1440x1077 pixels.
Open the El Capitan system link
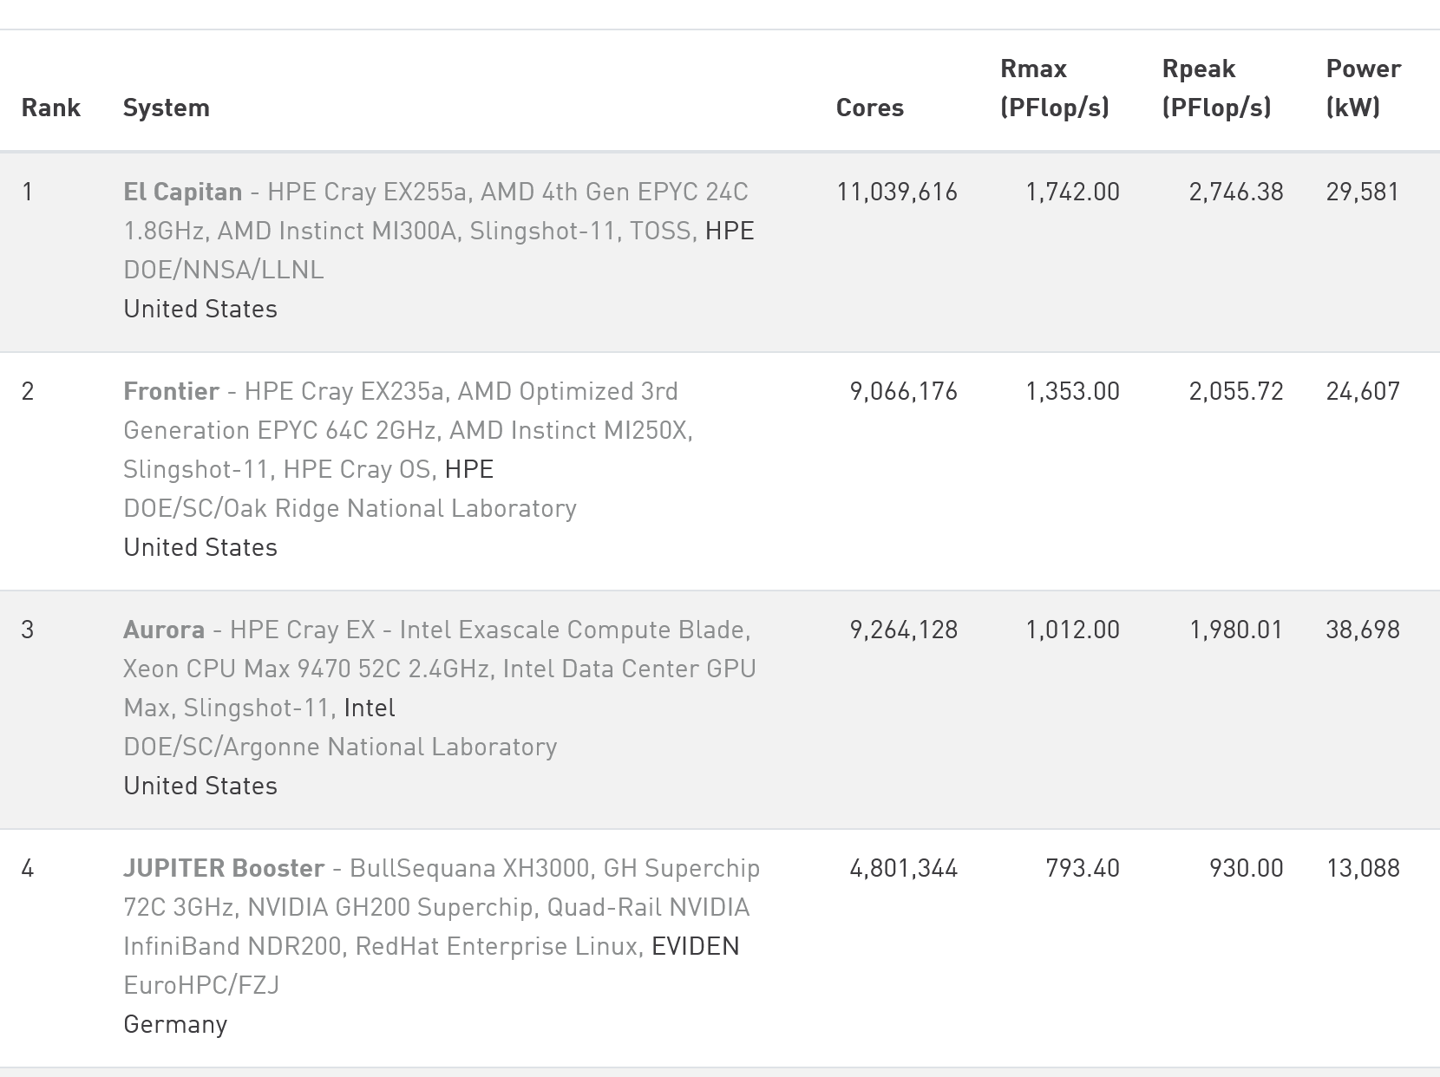point(182,191)
